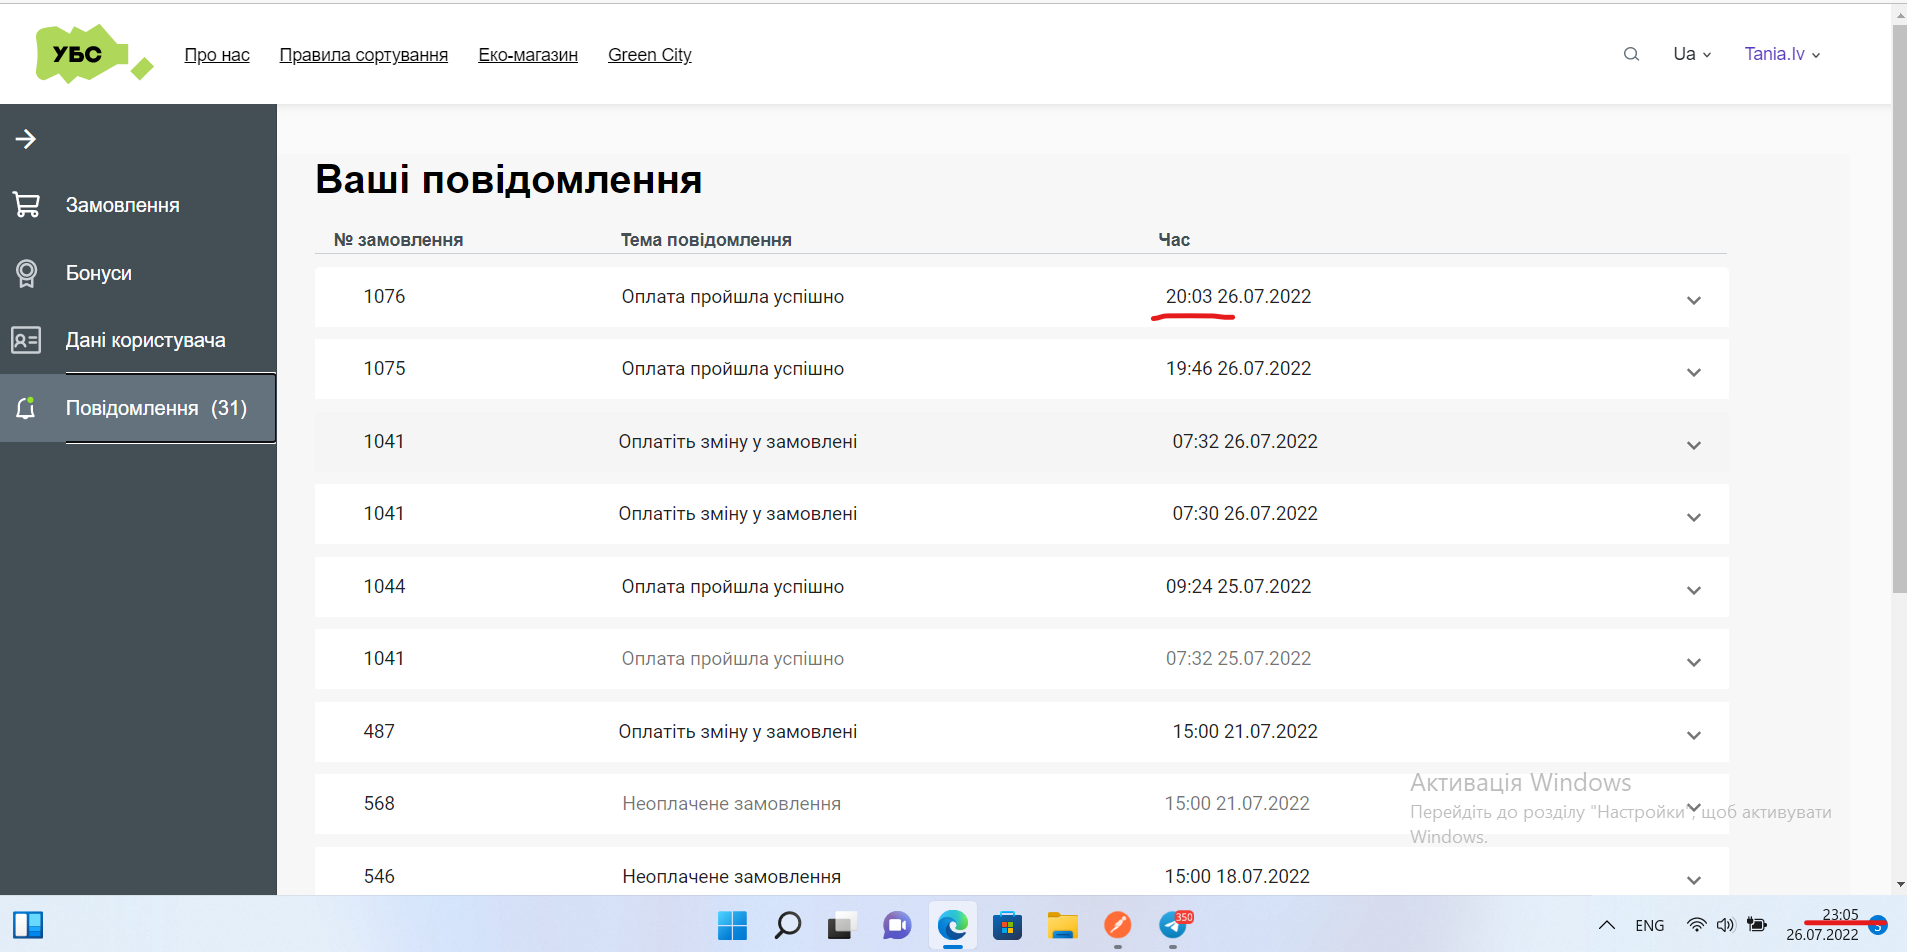Select the Бонуси sidebar icon
The width and height of the screenshot is (1907, 952).
tap(27, 272)
